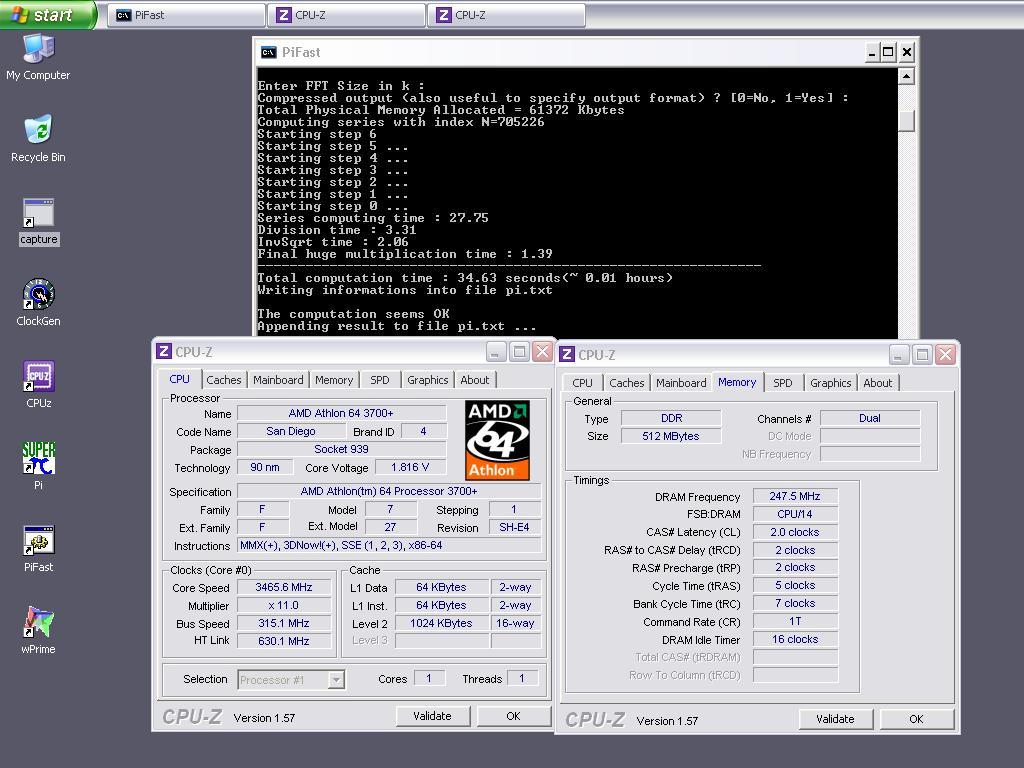Open the Mainboard tab in left CPU-Z

pyautogui.click(x=278, y=380)
